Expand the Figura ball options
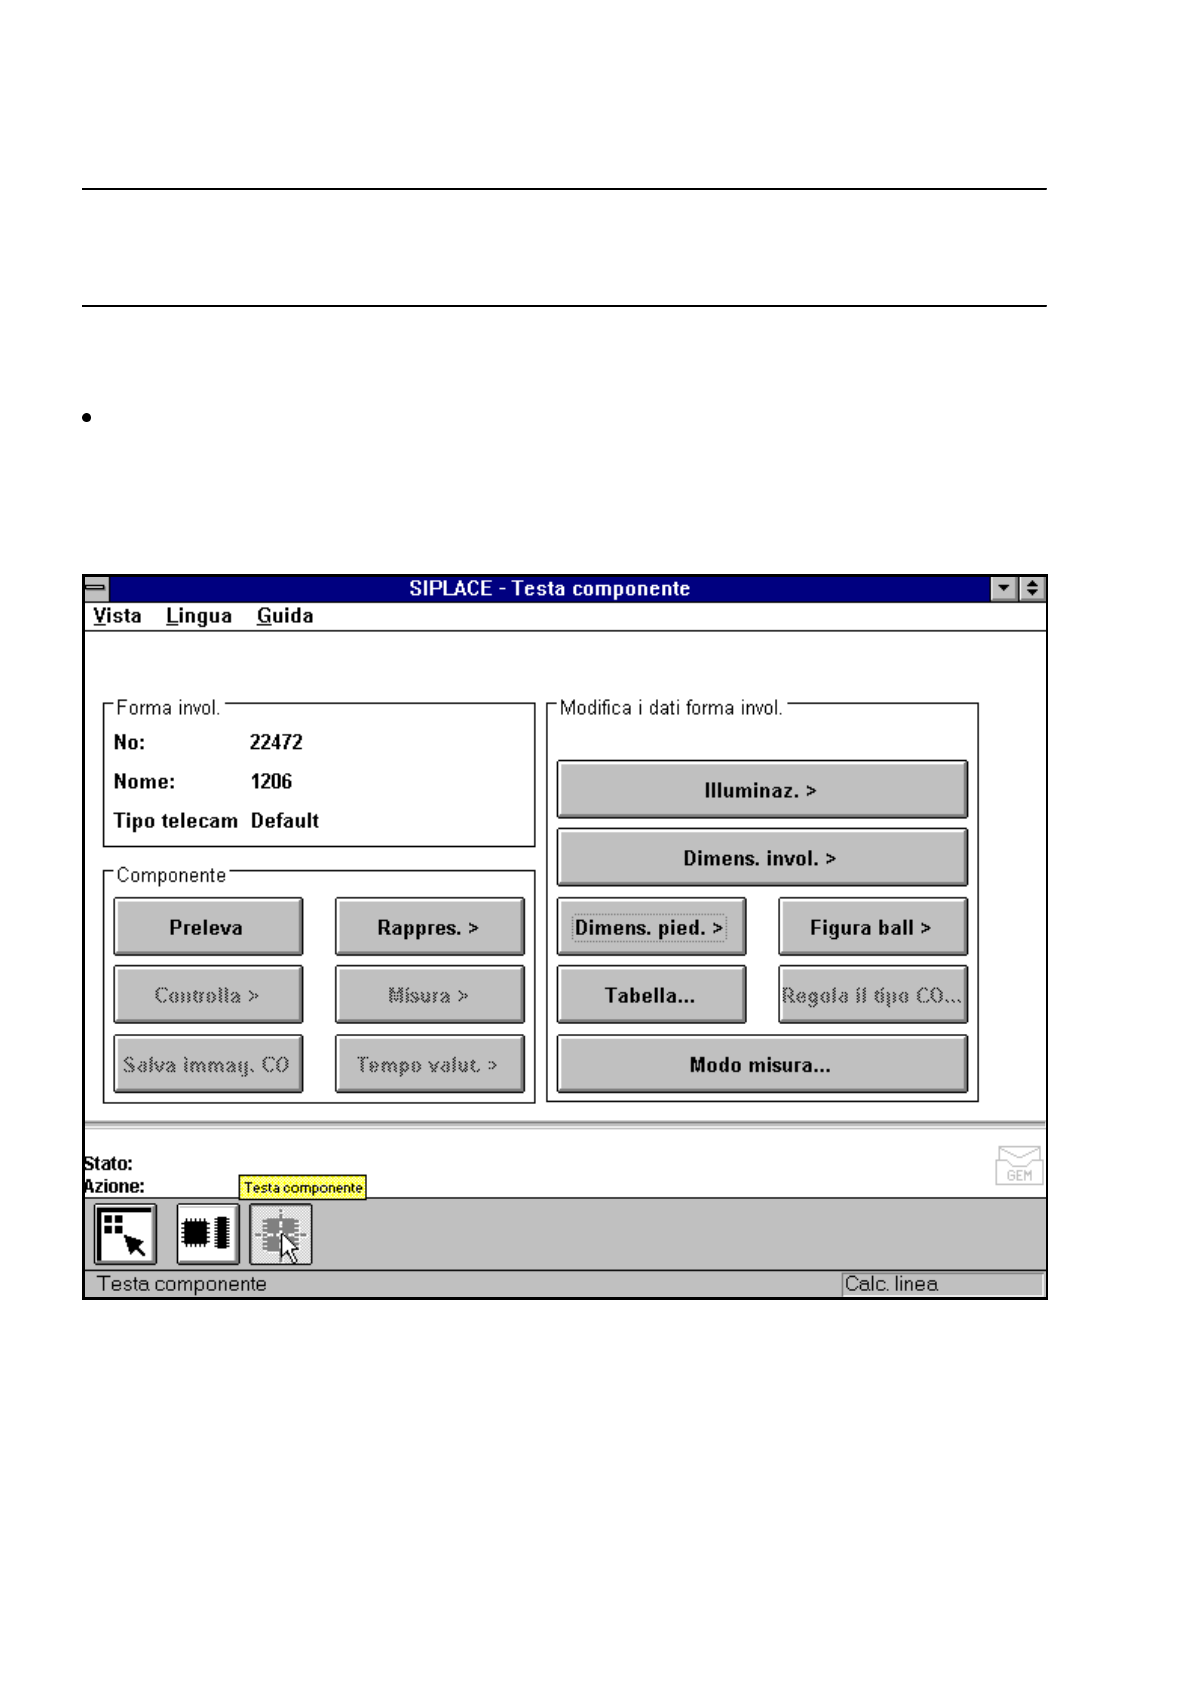The image size is (1188, 1684). 873,927
